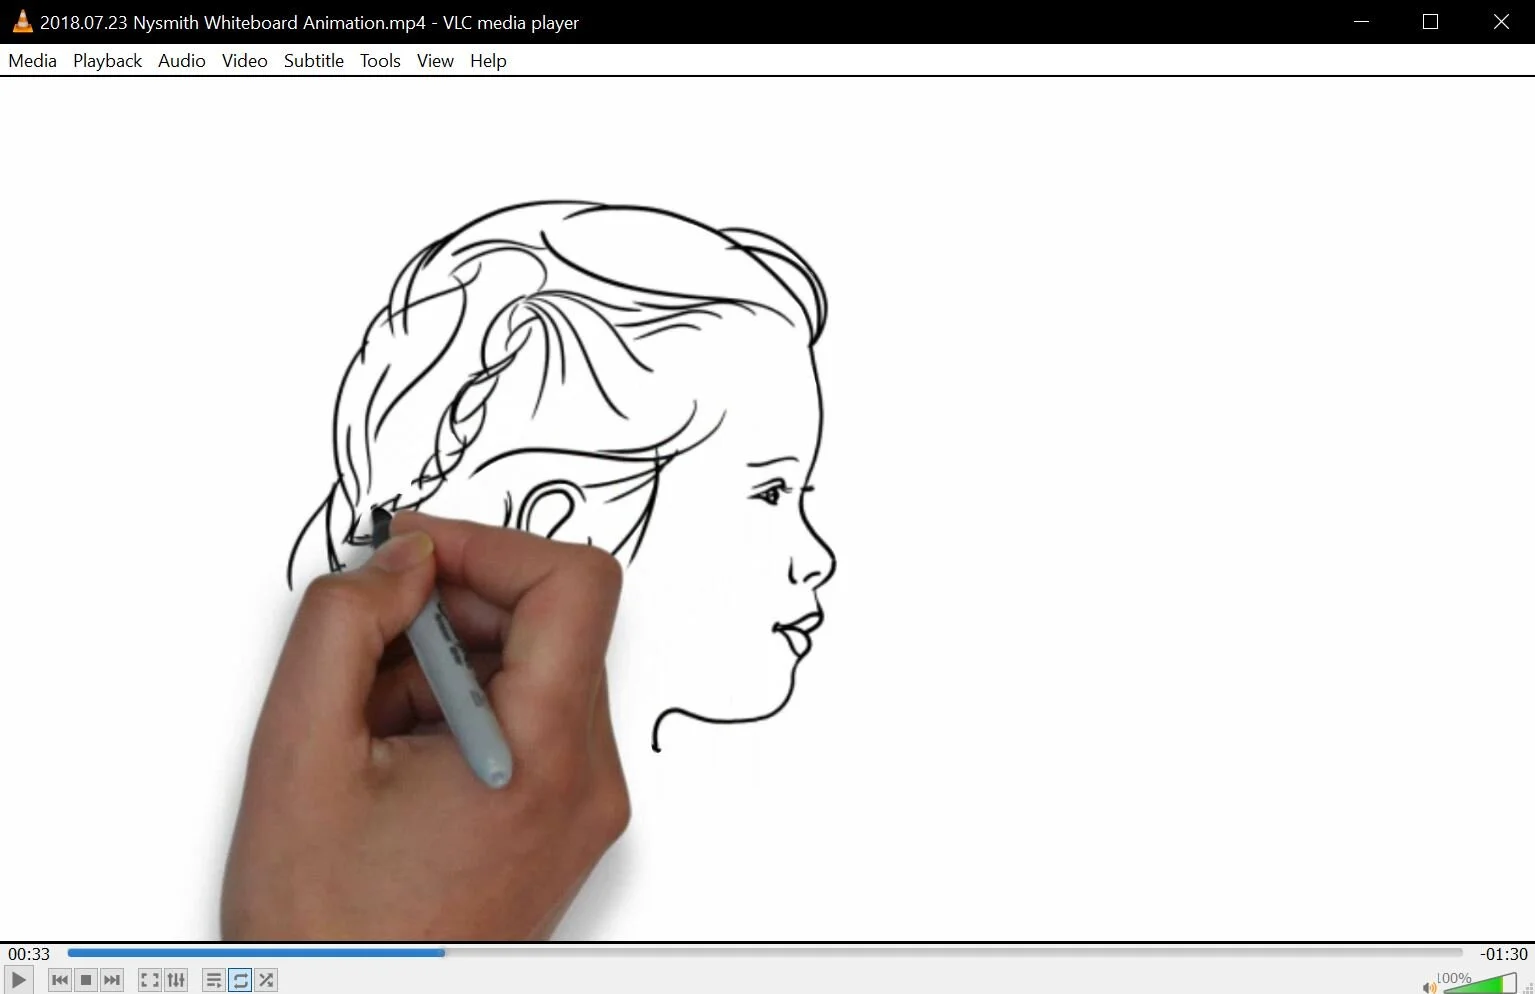
Task: Select the Playback menu
Action: coord(107,60)
